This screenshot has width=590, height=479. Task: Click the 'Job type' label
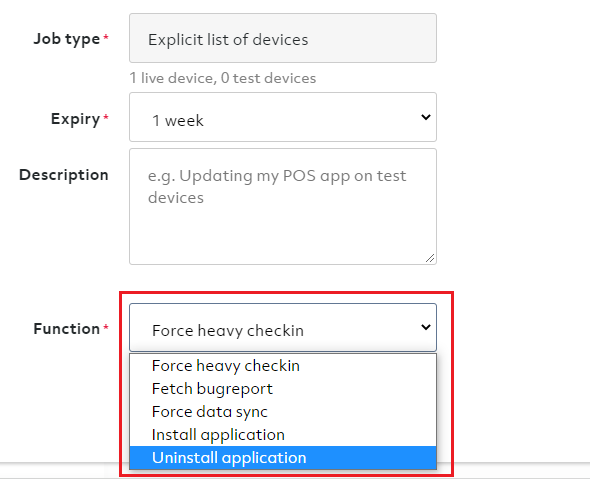click(x=67, y=39)
